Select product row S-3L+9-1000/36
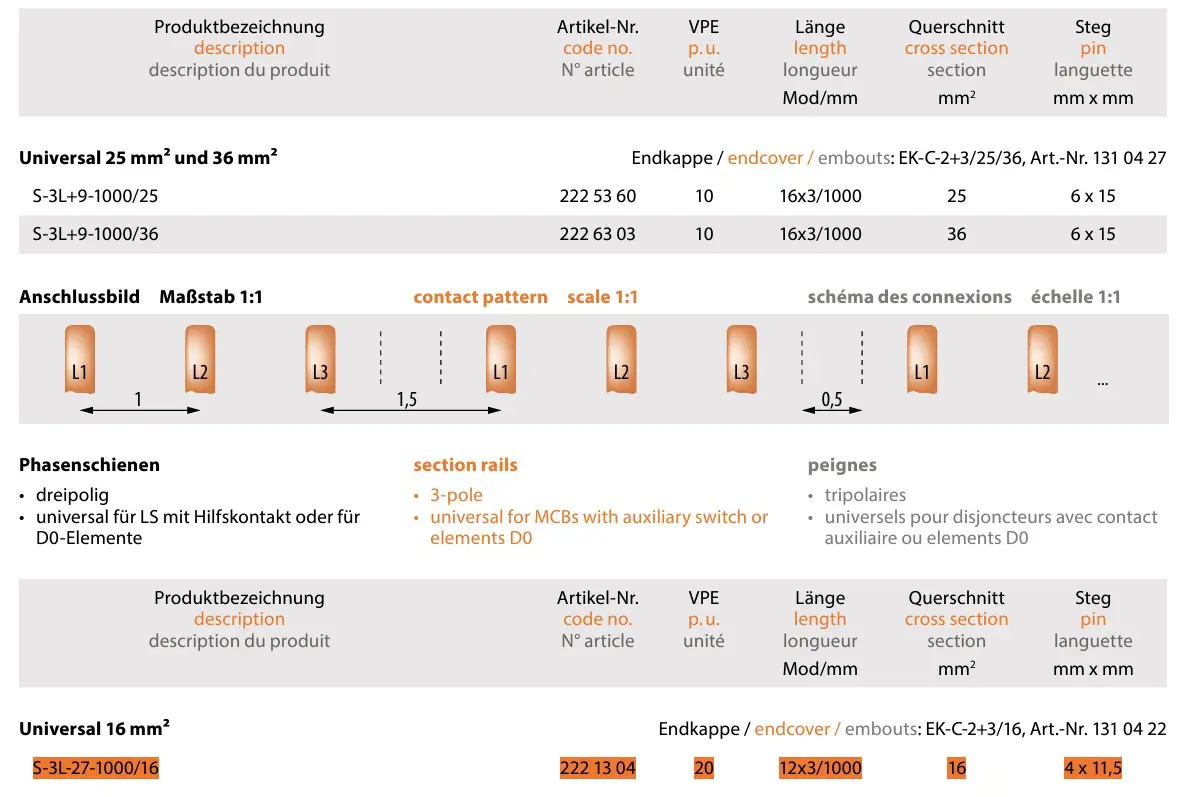The image size is (1195, 797). pyautogui.click(x=96, y=234)
